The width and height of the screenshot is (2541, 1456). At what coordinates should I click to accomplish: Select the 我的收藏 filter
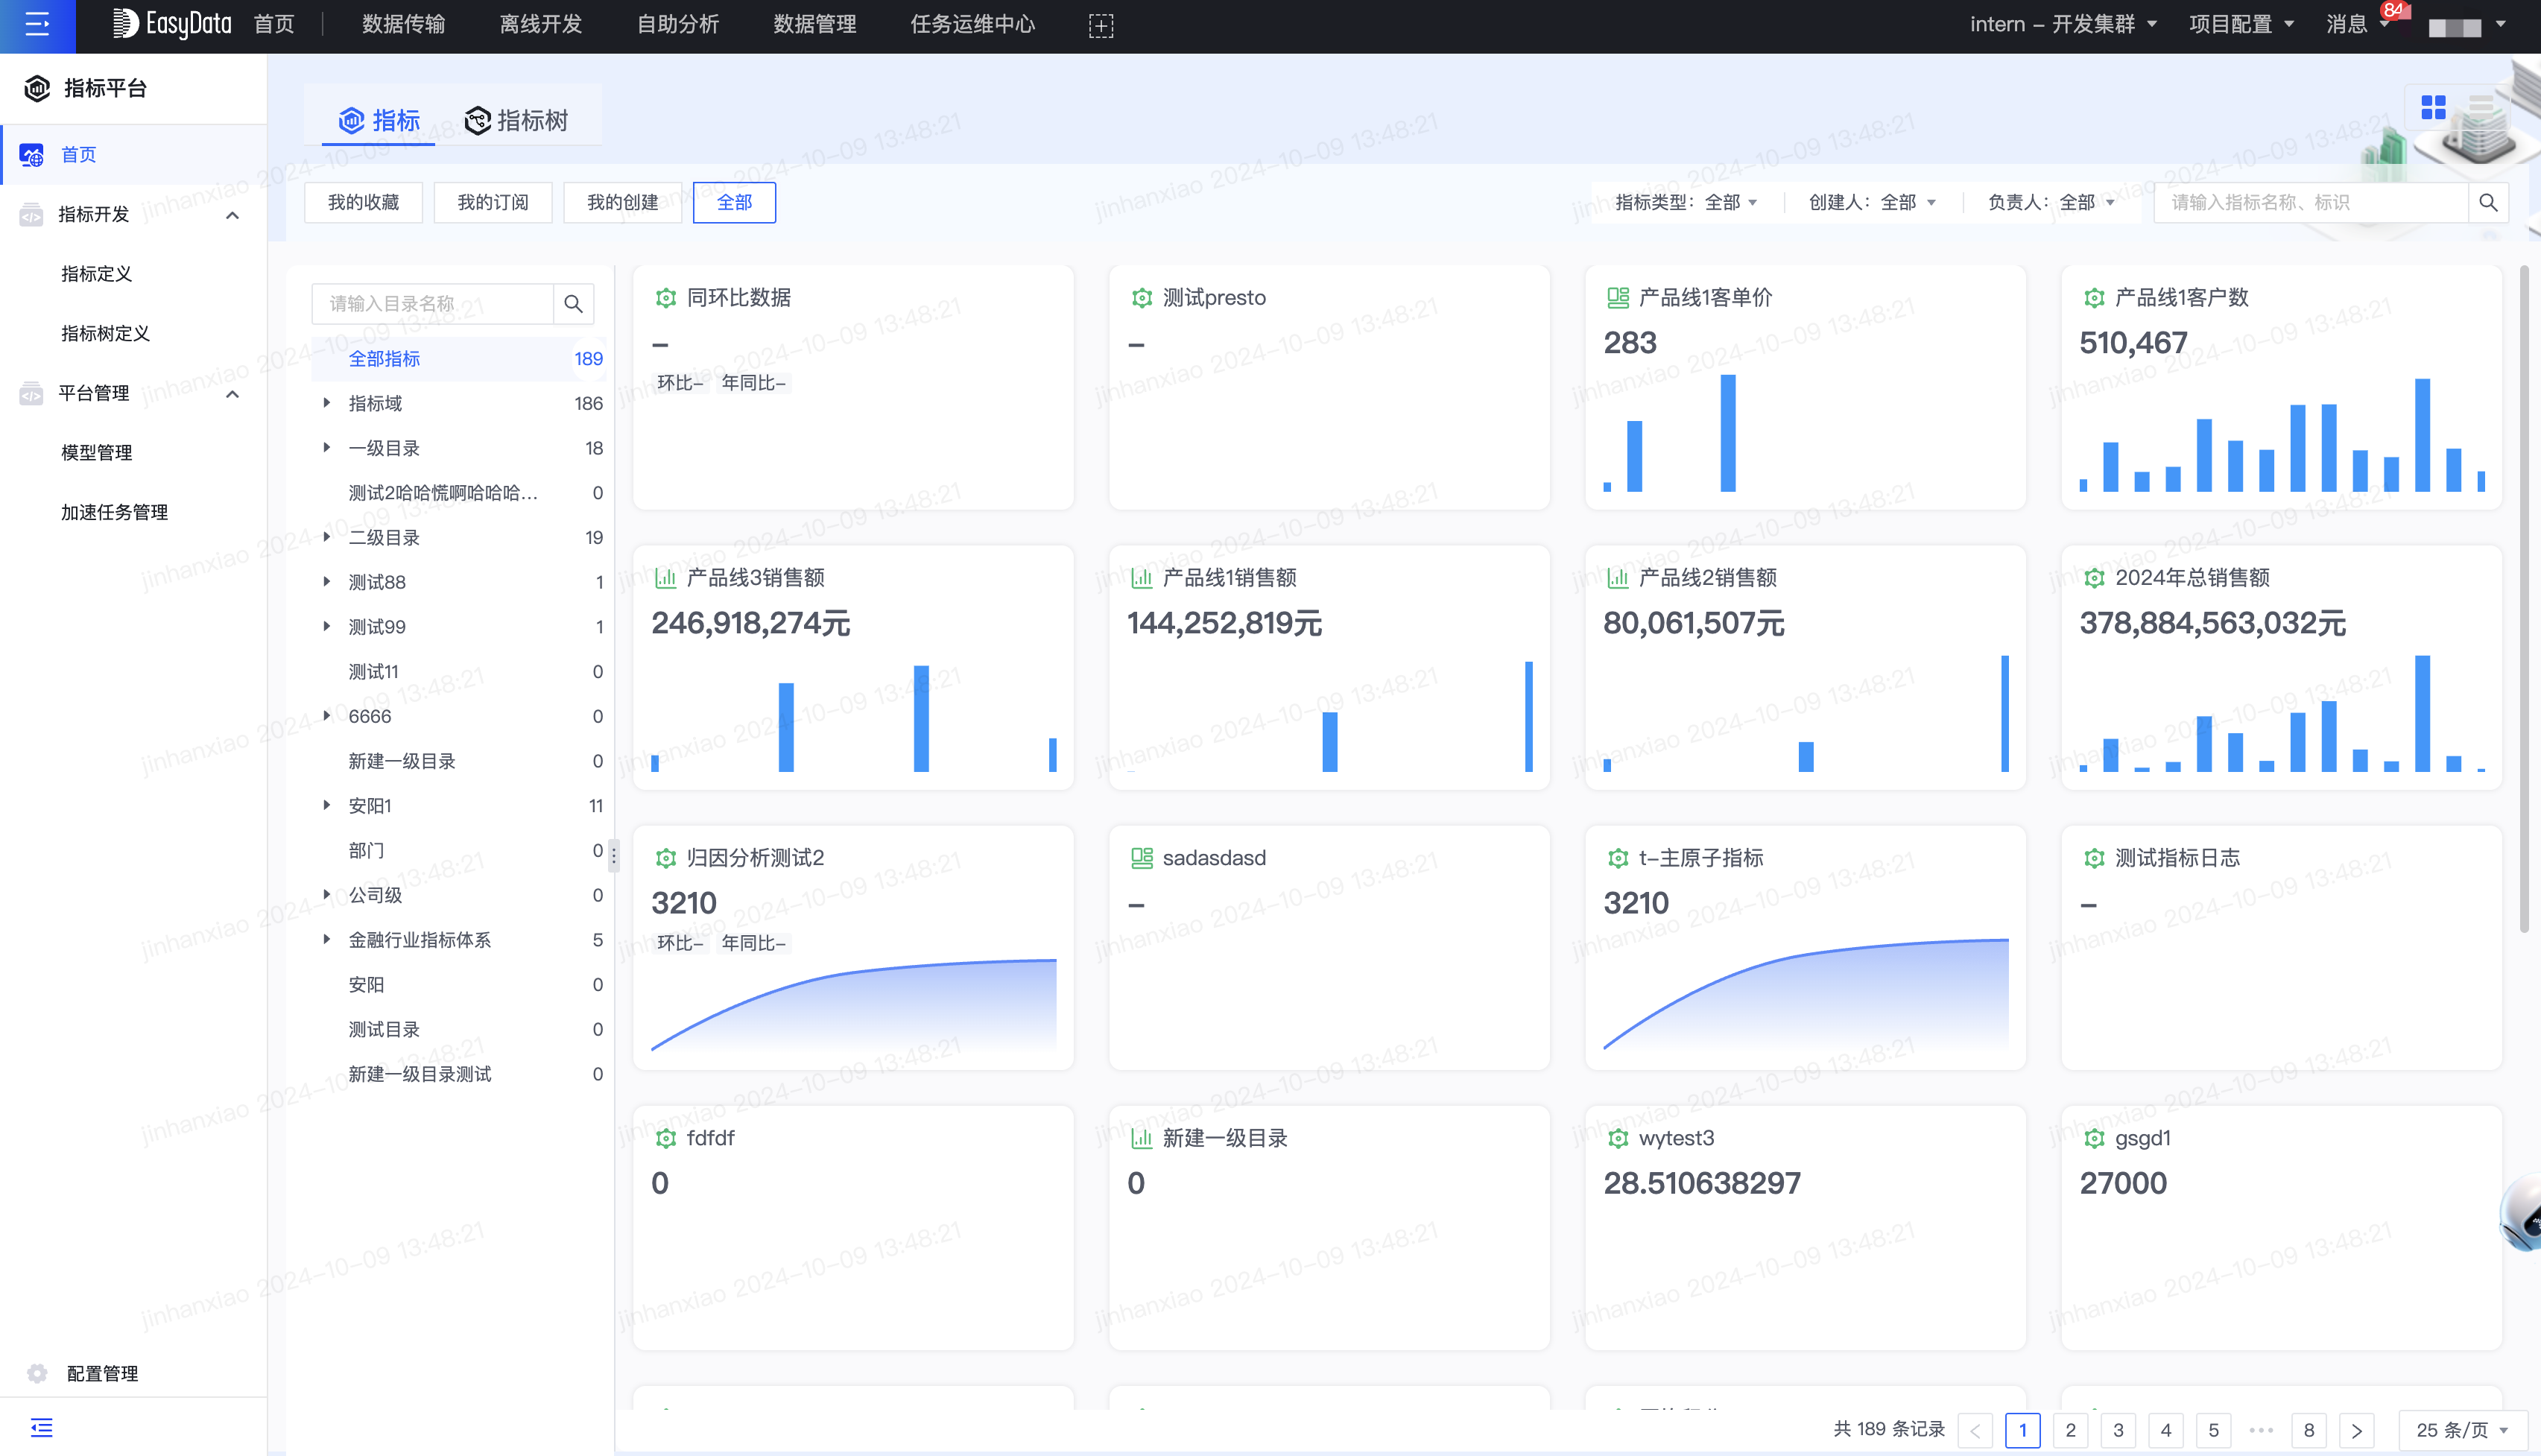364,202
